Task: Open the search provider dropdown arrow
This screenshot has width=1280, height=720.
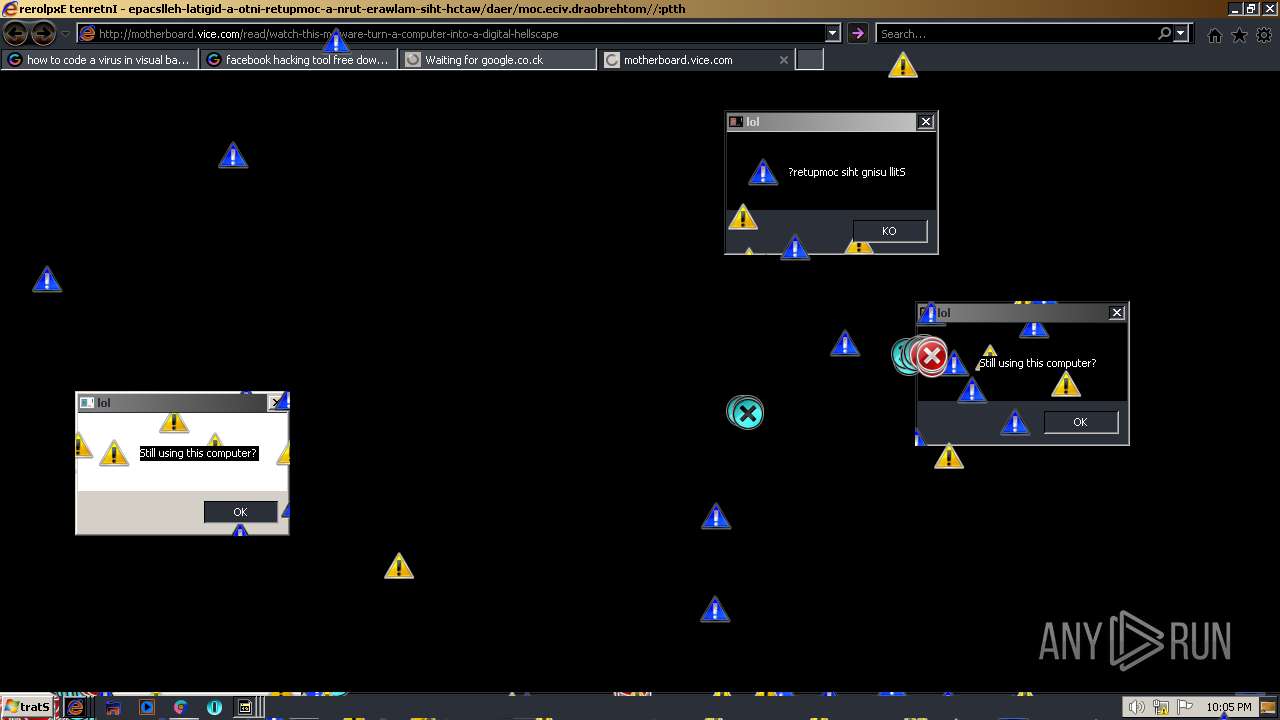Action: pos(1181,34)
